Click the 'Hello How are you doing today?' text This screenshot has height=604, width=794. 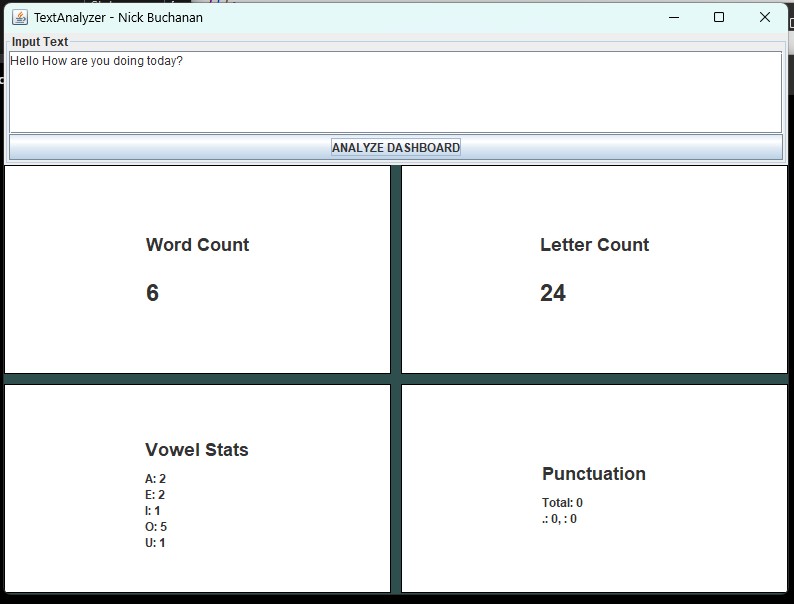[96, 61]
